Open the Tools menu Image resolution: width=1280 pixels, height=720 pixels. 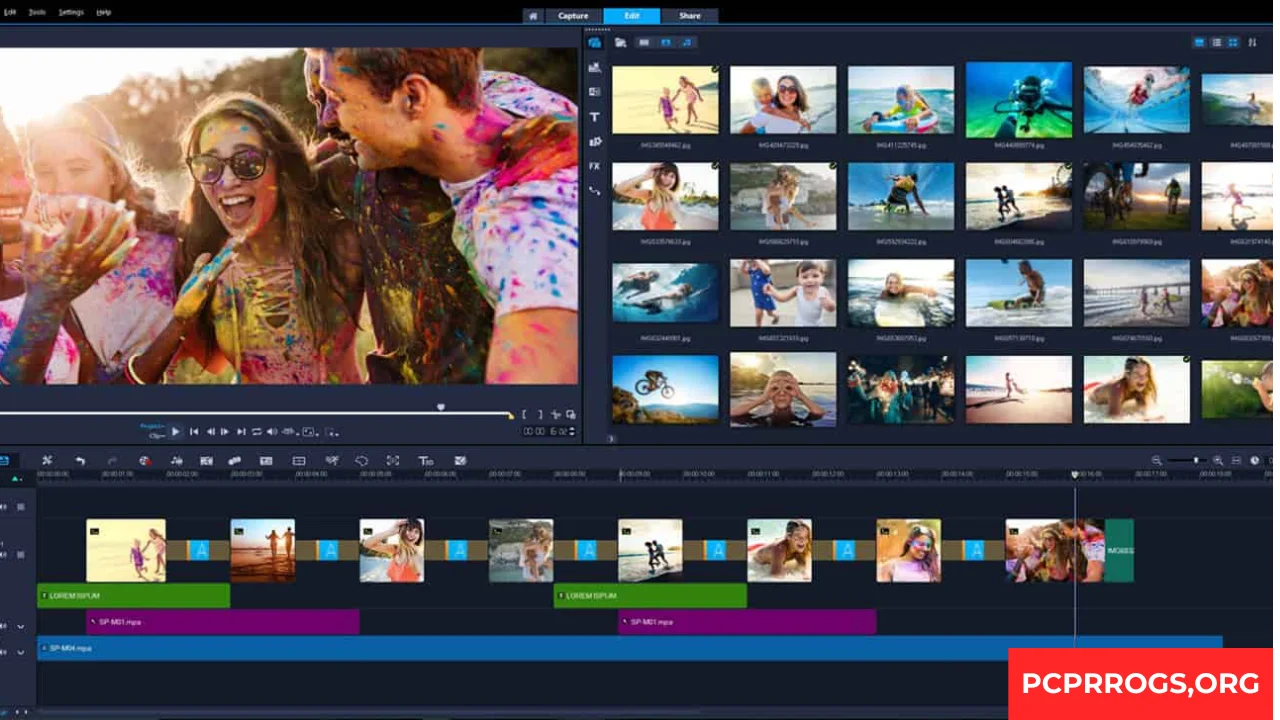[37, 12]
